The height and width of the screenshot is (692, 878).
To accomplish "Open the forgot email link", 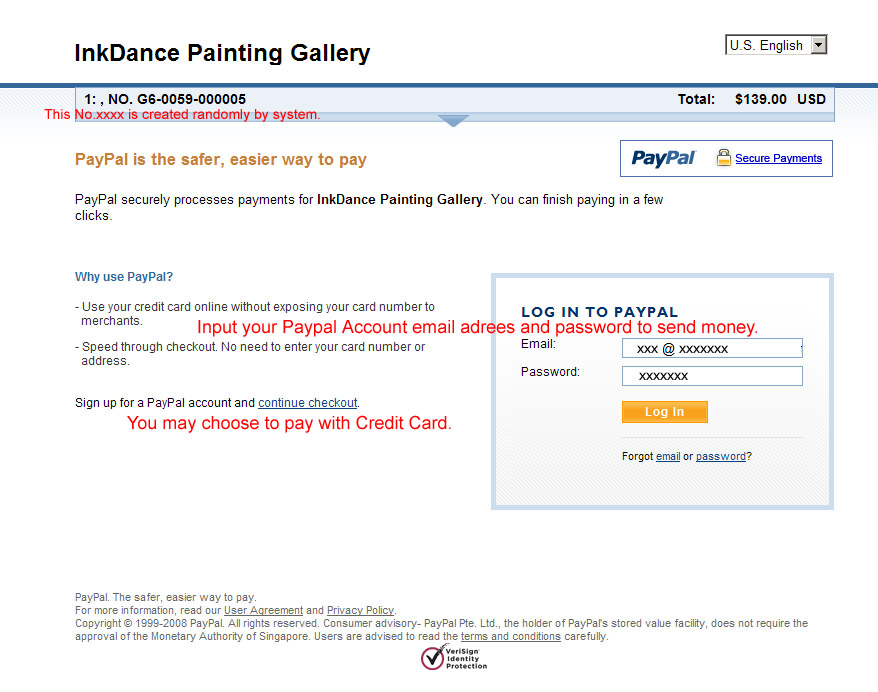I will [668, 457].
